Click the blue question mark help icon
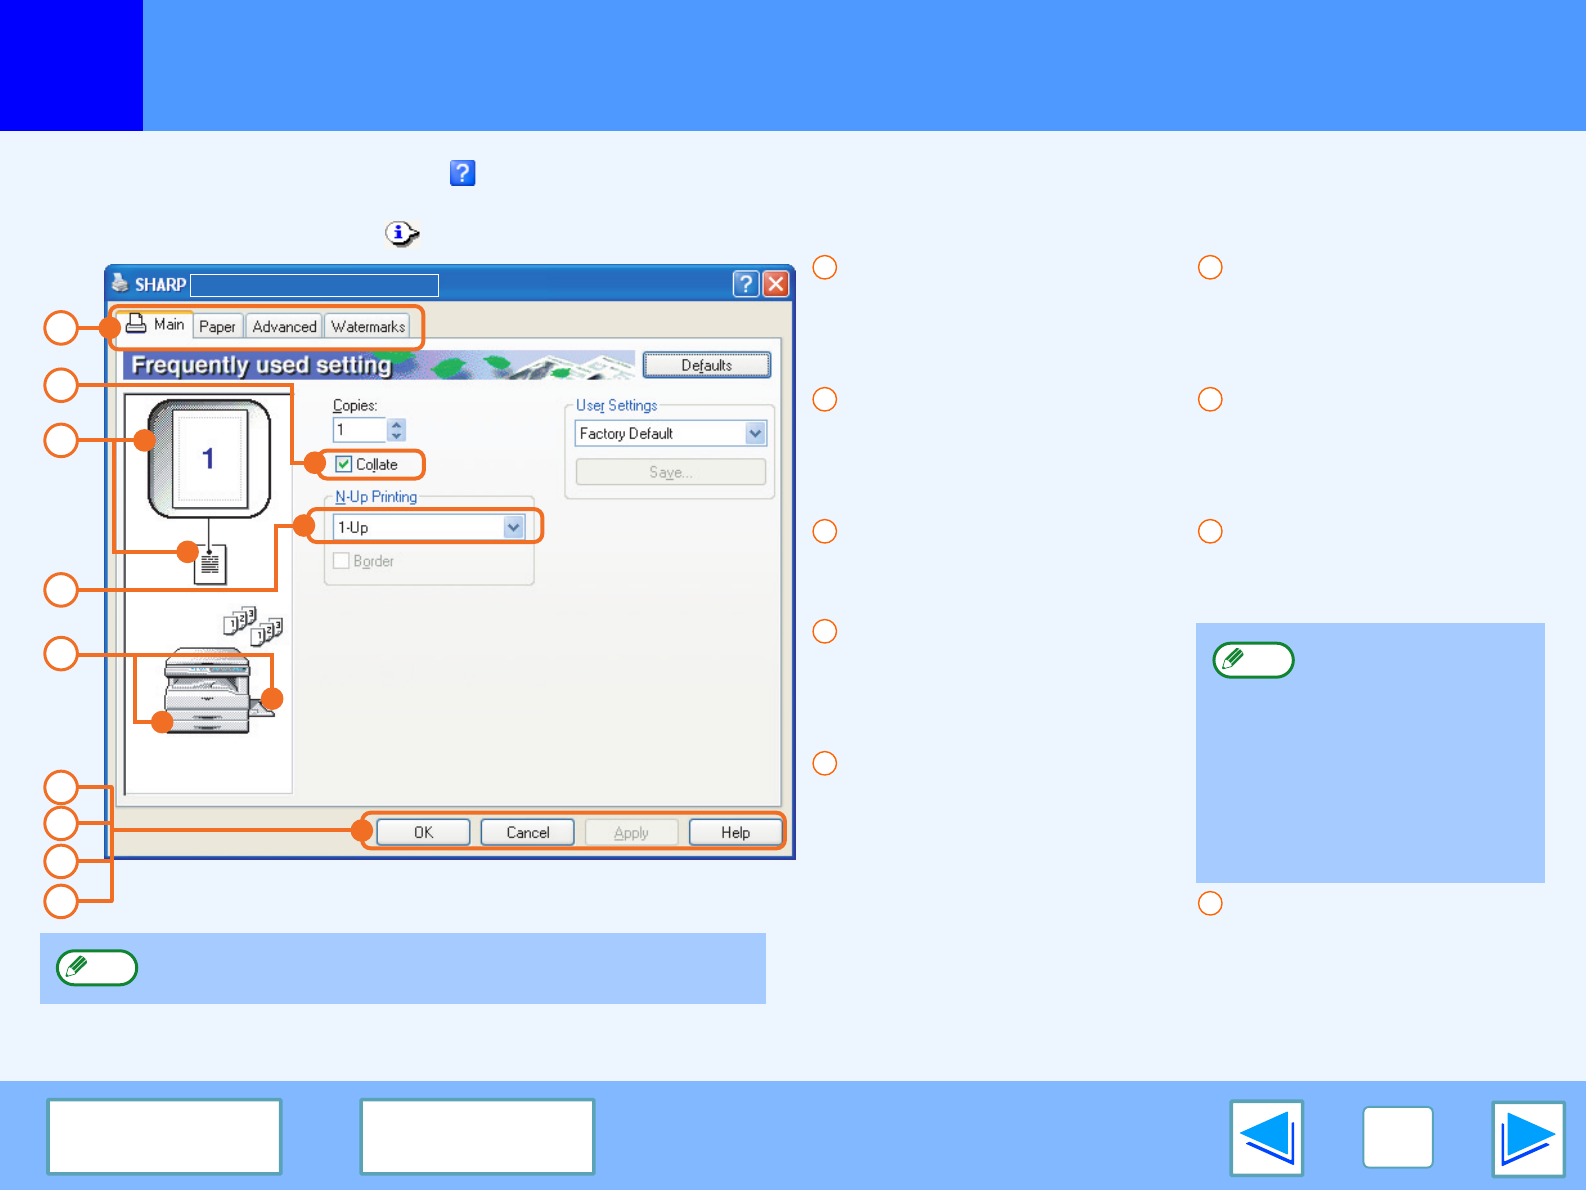The image size is (1586, 1190). 462,173
